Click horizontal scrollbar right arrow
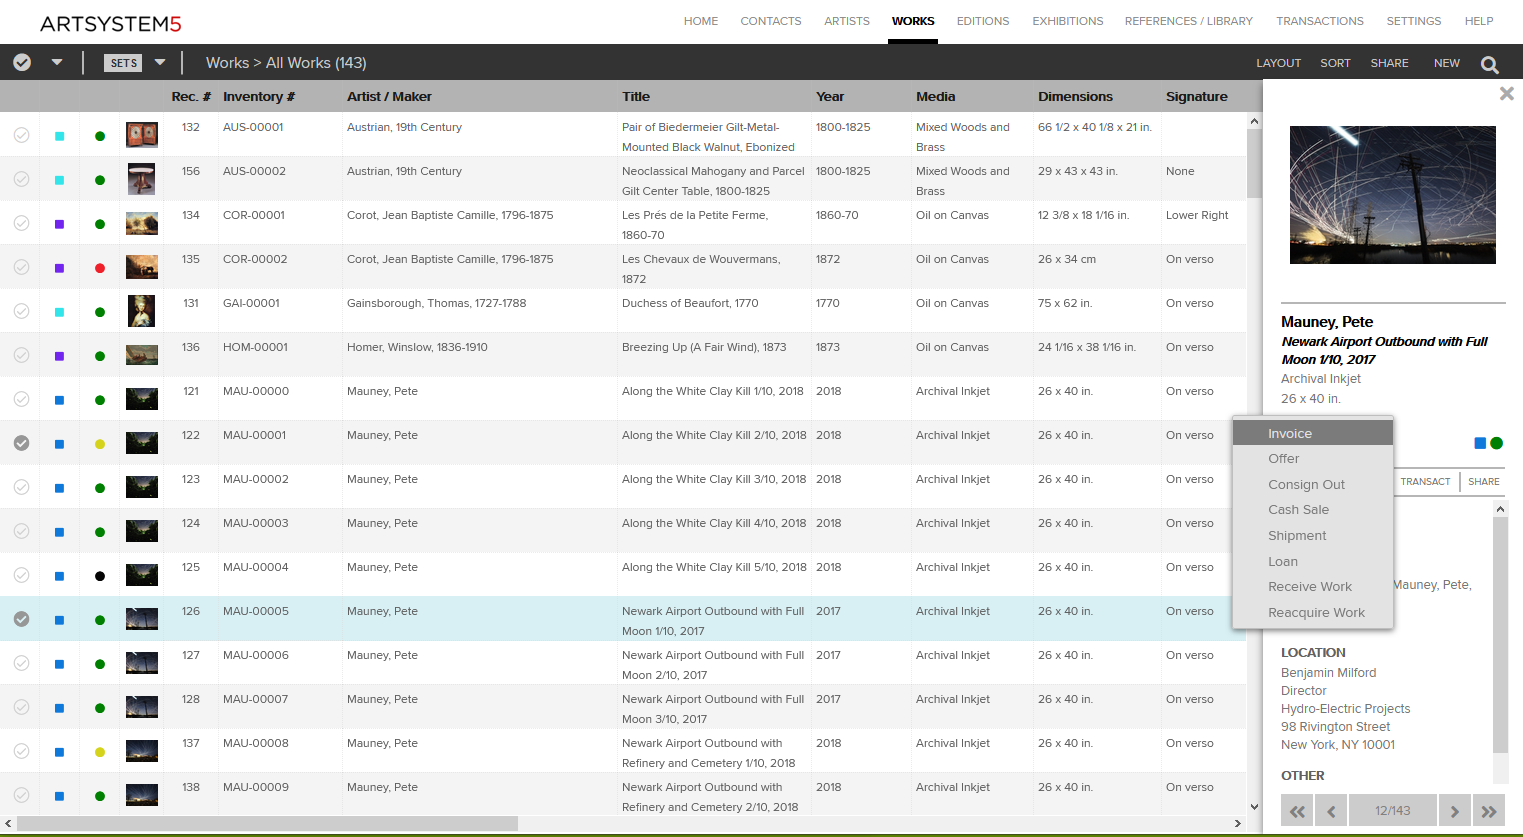Screen dimensions: 1523x837 tap(1238, 824)
